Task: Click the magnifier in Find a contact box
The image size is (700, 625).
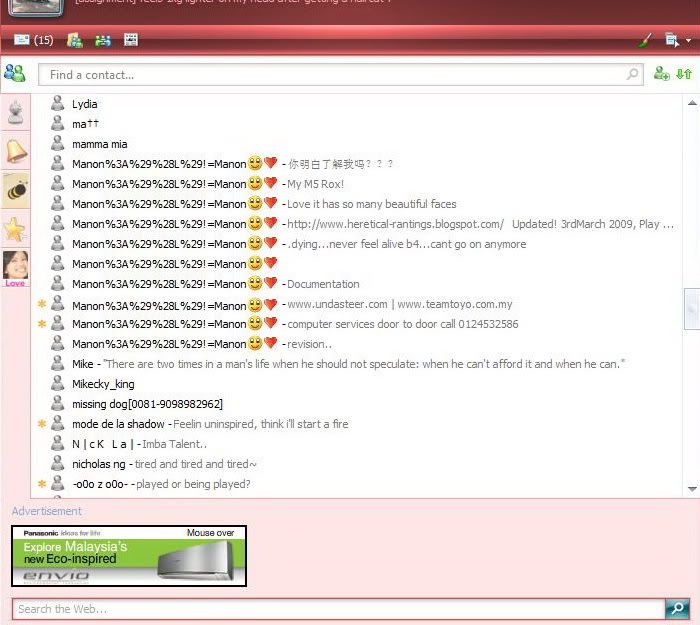Action: [x=632, y=74]
